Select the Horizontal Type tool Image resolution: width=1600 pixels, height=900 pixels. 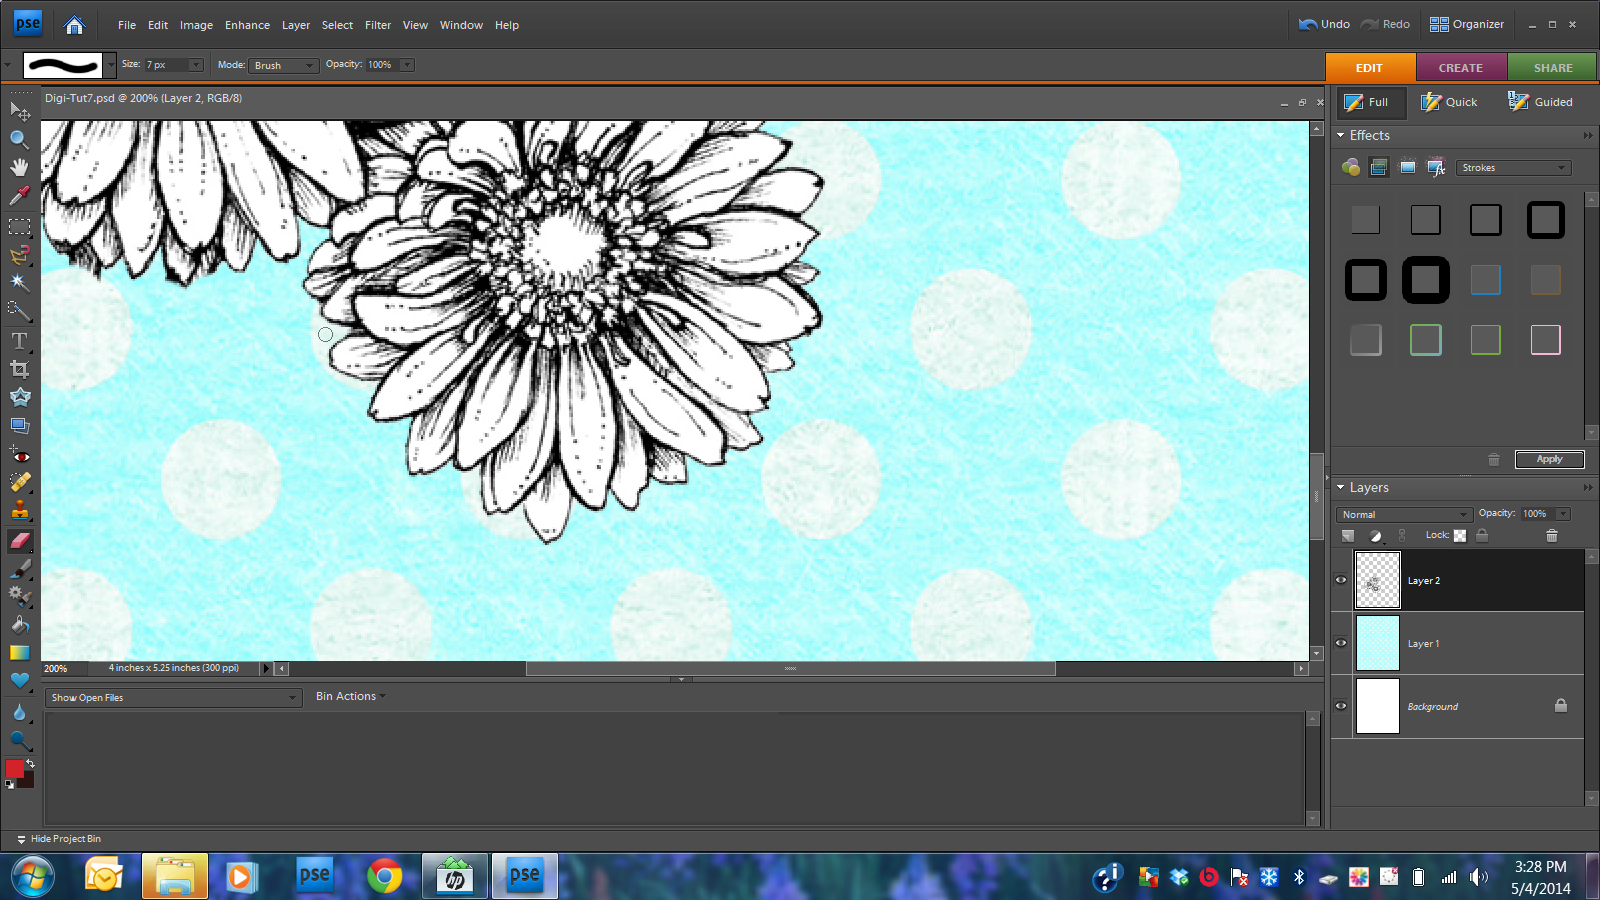click(19, 341)
